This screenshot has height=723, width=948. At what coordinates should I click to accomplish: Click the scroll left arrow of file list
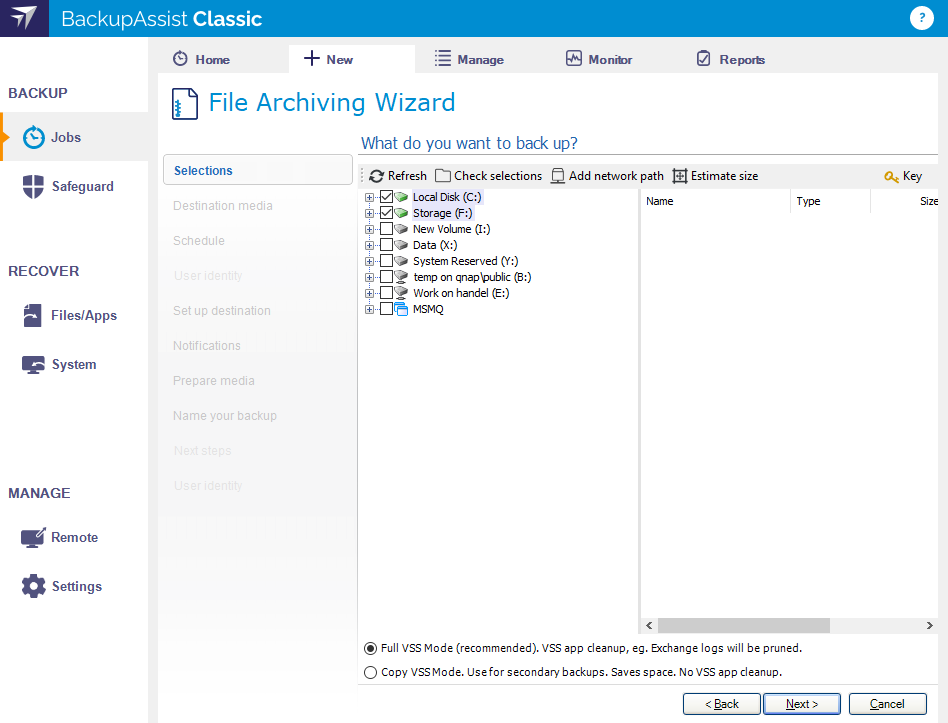649,626
